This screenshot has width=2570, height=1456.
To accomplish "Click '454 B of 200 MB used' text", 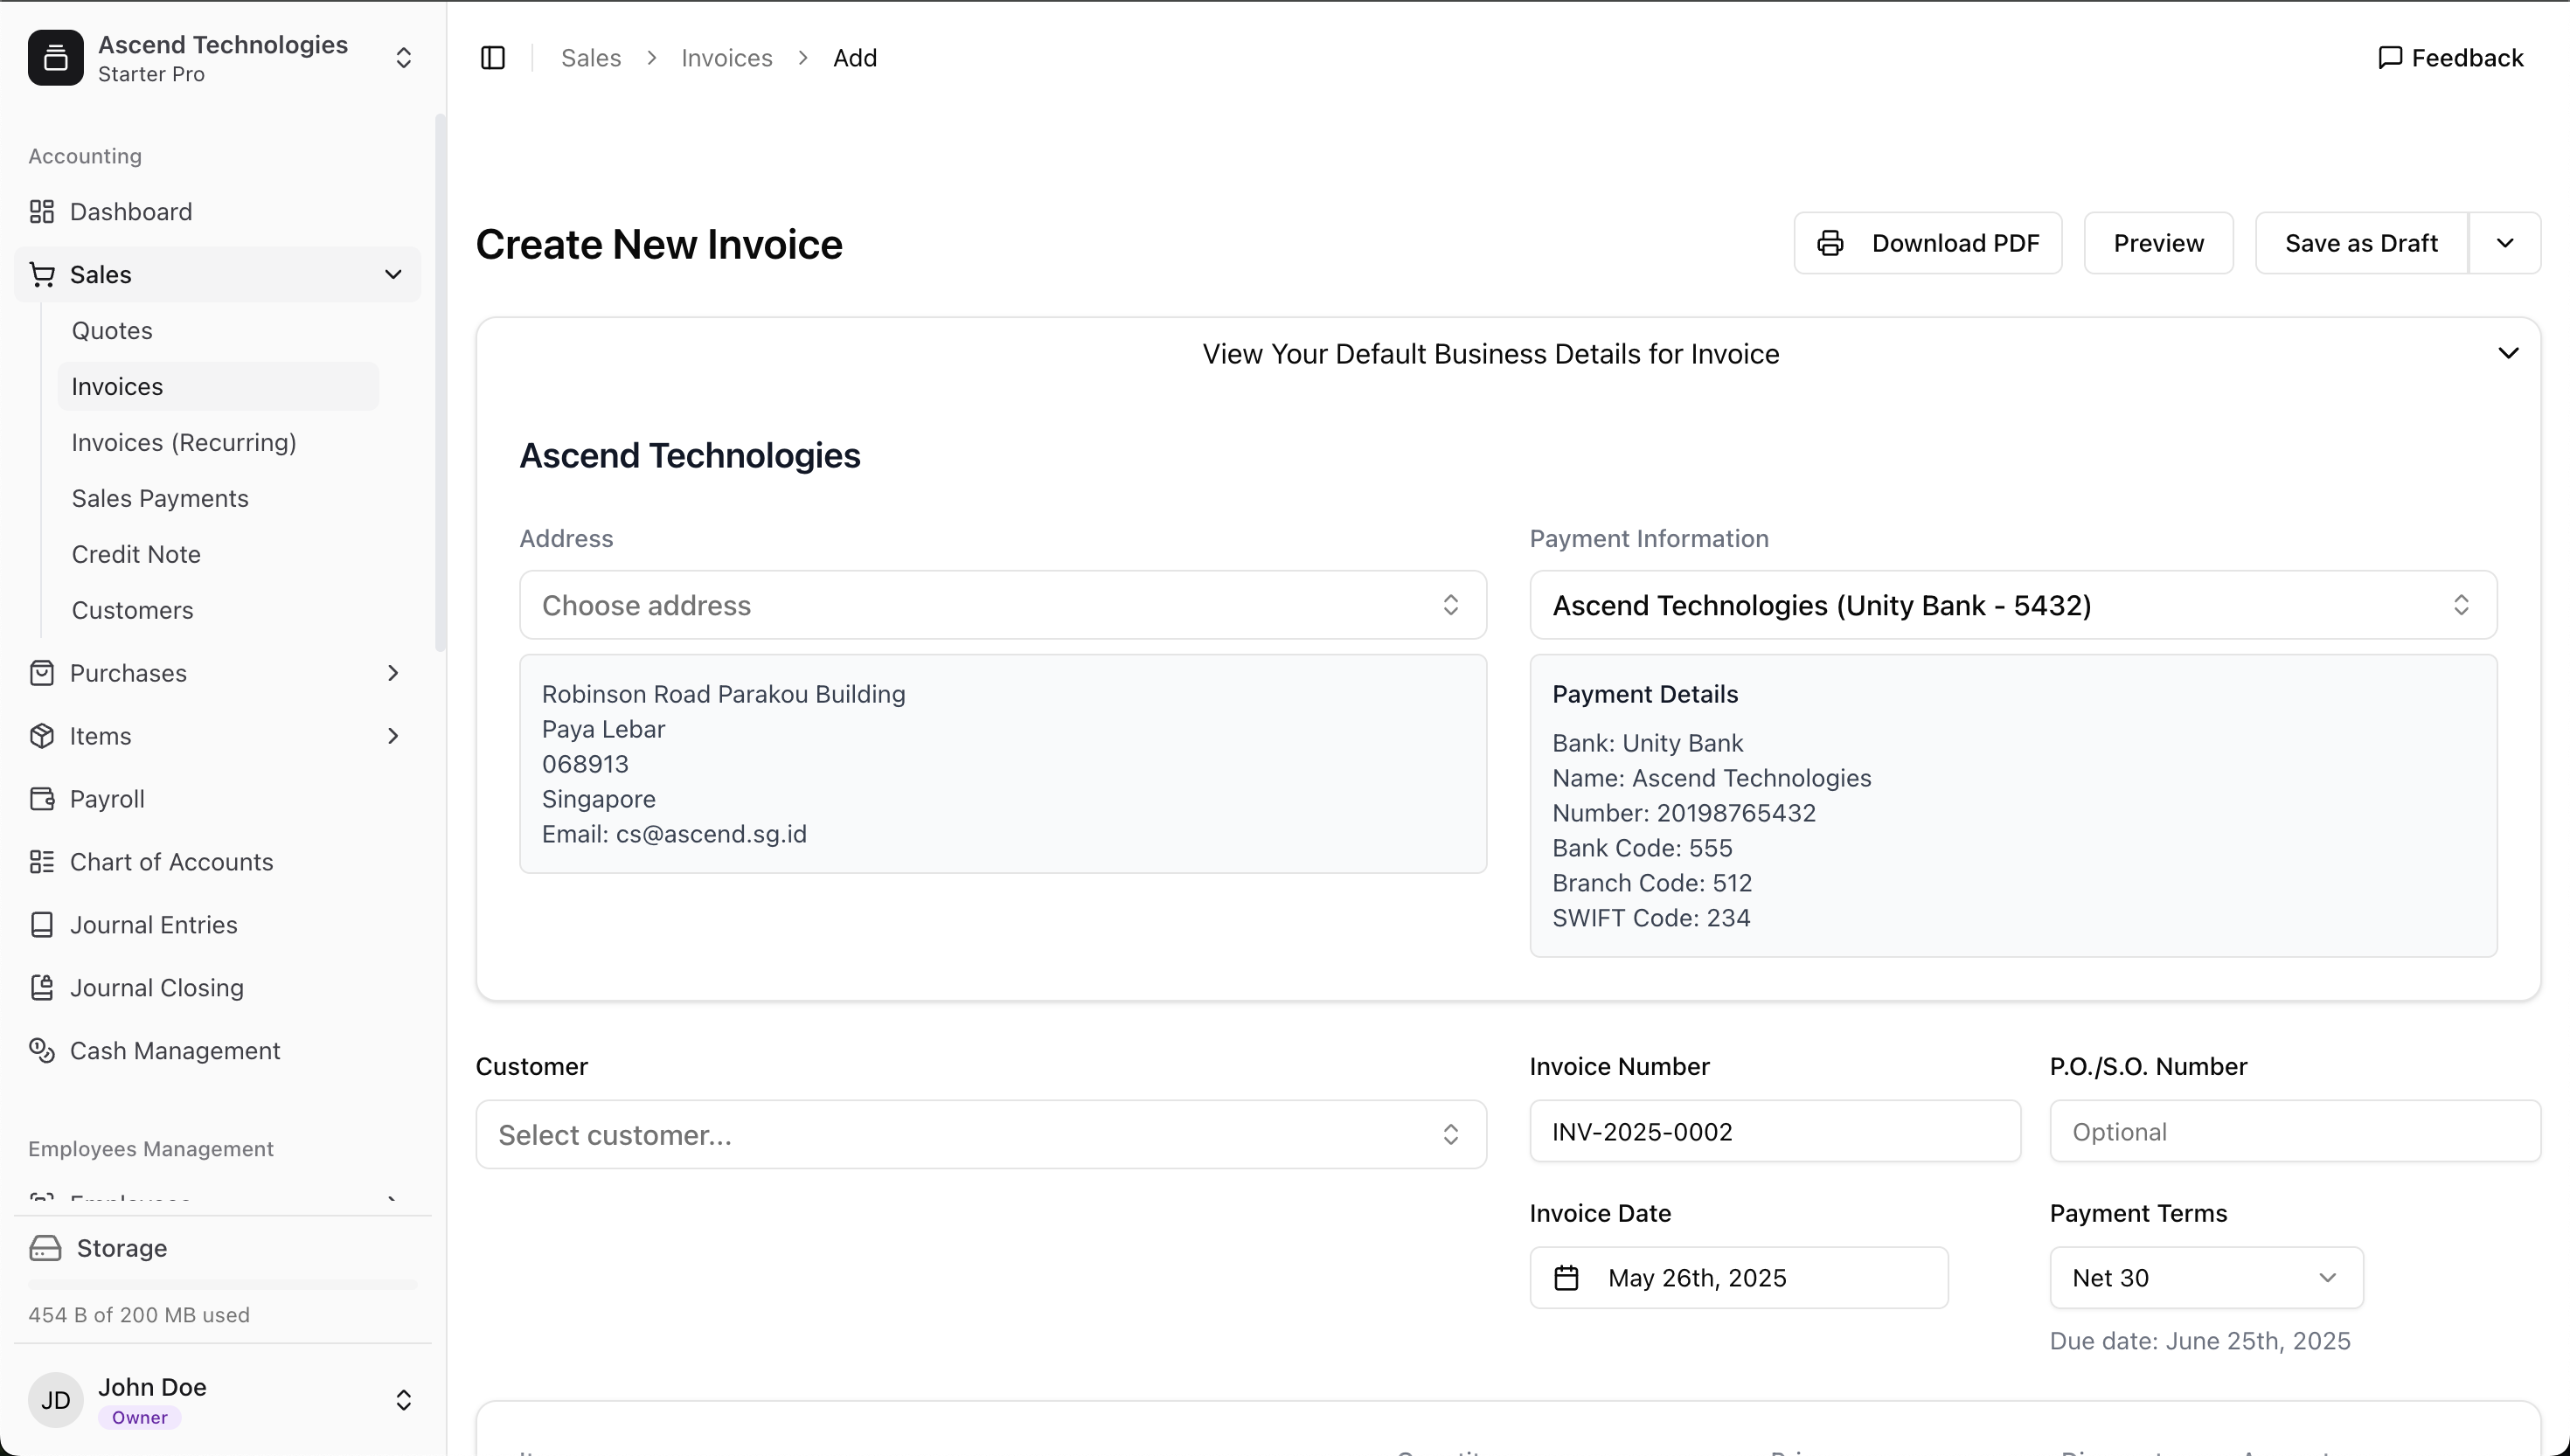I will (139, 1315).
